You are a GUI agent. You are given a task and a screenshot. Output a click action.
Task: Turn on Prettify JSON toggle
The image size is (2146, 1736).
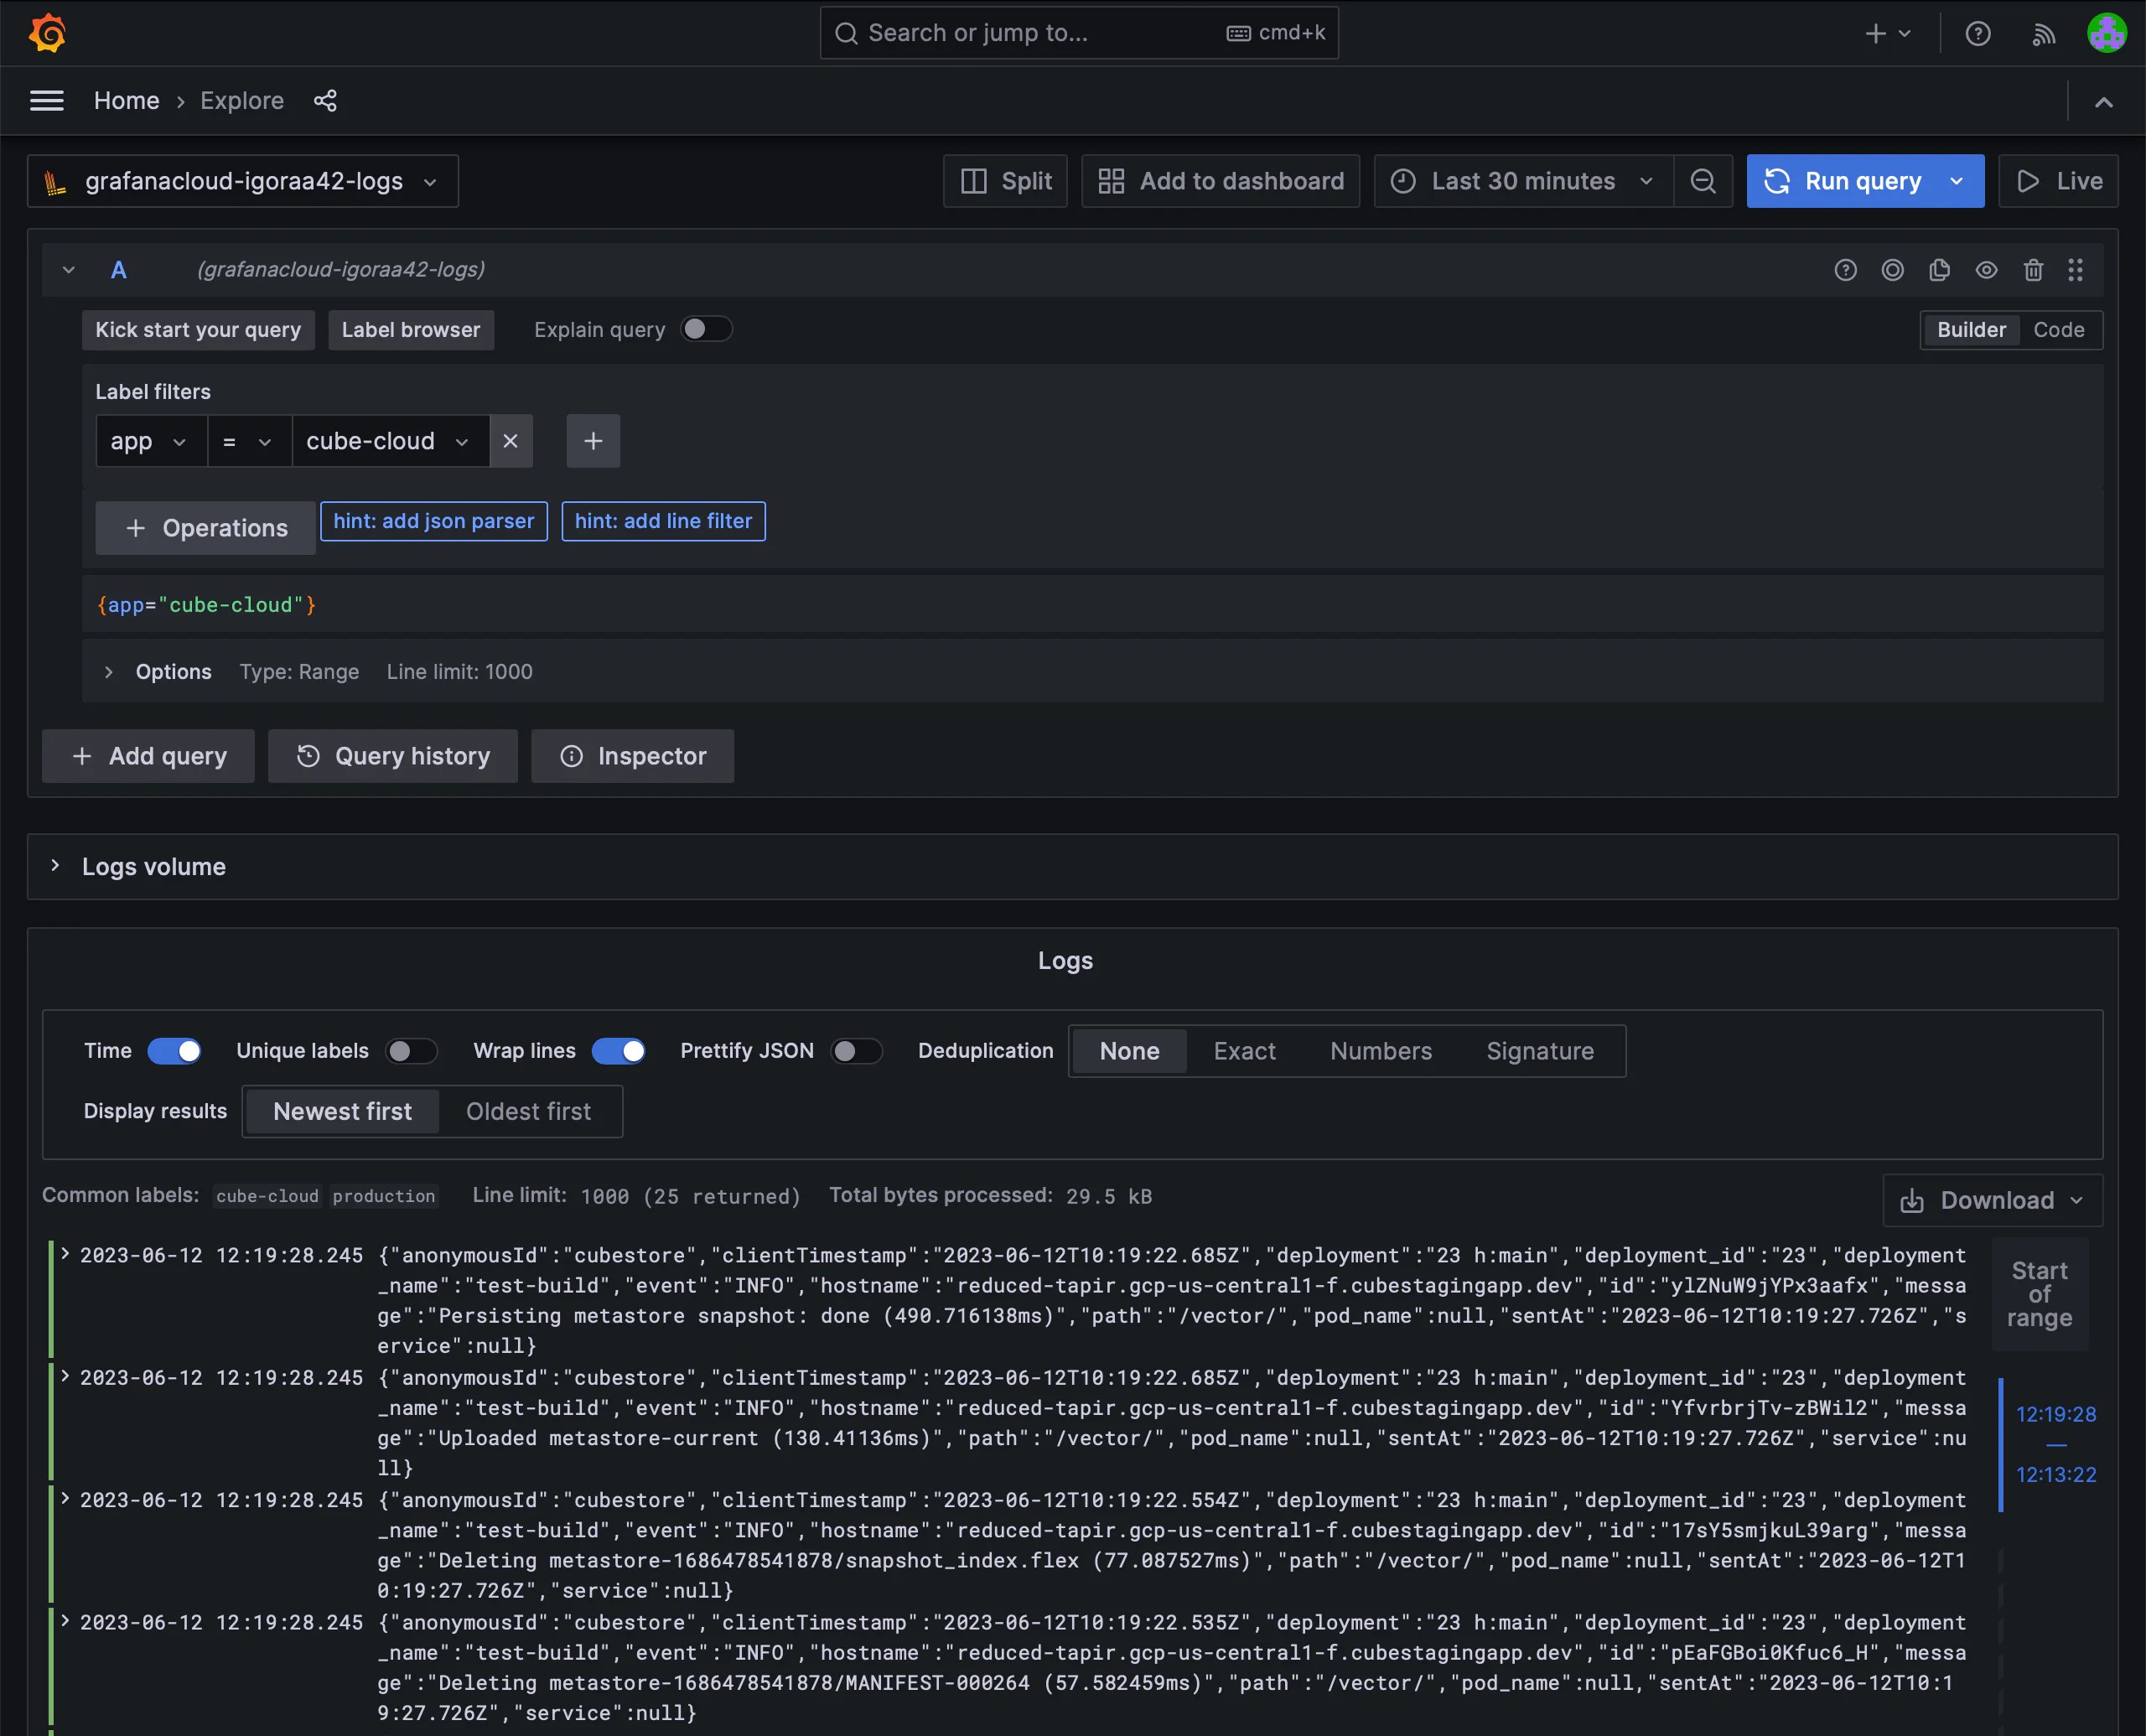[x=856, y=1051]
